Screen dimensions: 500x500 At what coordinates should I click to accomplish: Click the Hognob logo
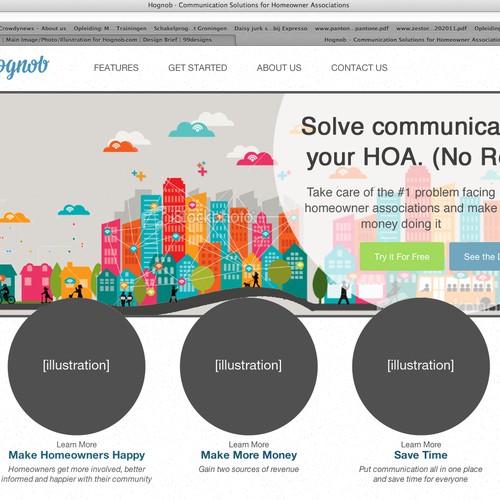click(x=24, y=68)
